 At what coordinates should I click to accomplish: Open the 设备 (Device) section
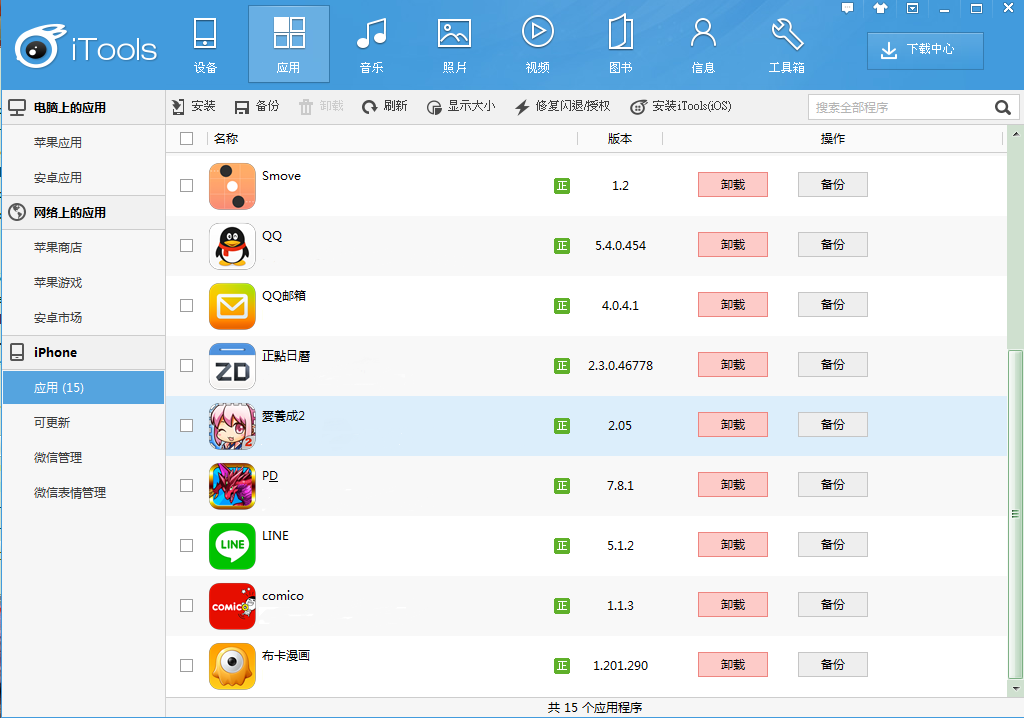click(205, 44)
